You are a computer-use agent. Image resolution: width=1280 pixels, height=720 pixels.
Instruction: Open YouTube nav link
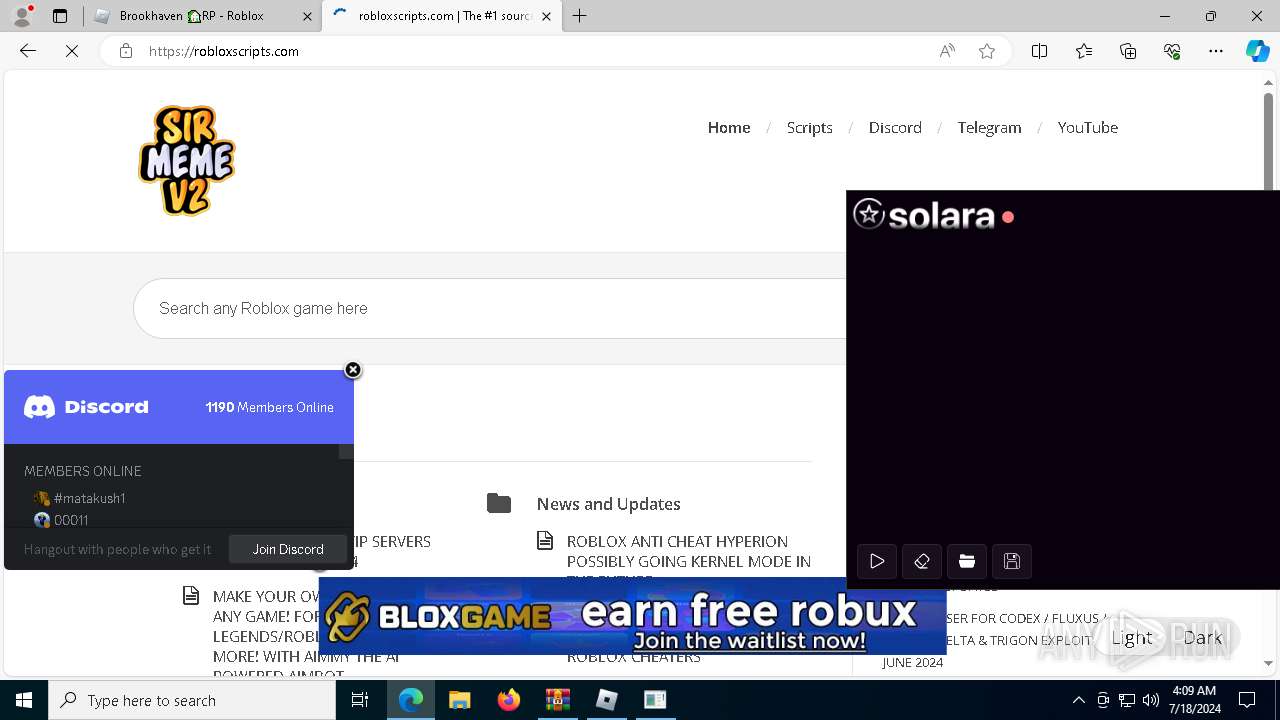click(1088, 127)
